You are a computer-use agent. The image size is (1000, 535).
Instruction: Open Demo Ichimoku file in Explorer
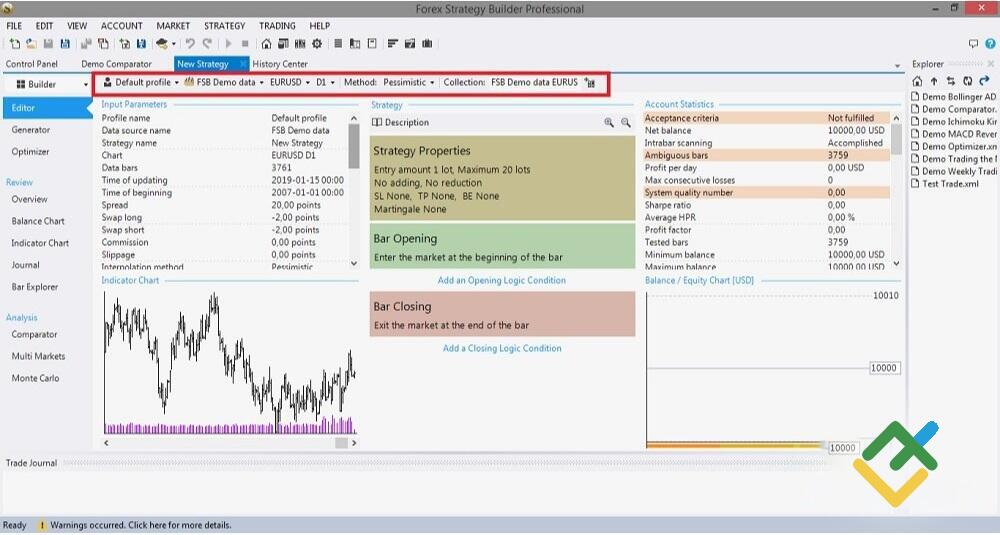[958, 122]
